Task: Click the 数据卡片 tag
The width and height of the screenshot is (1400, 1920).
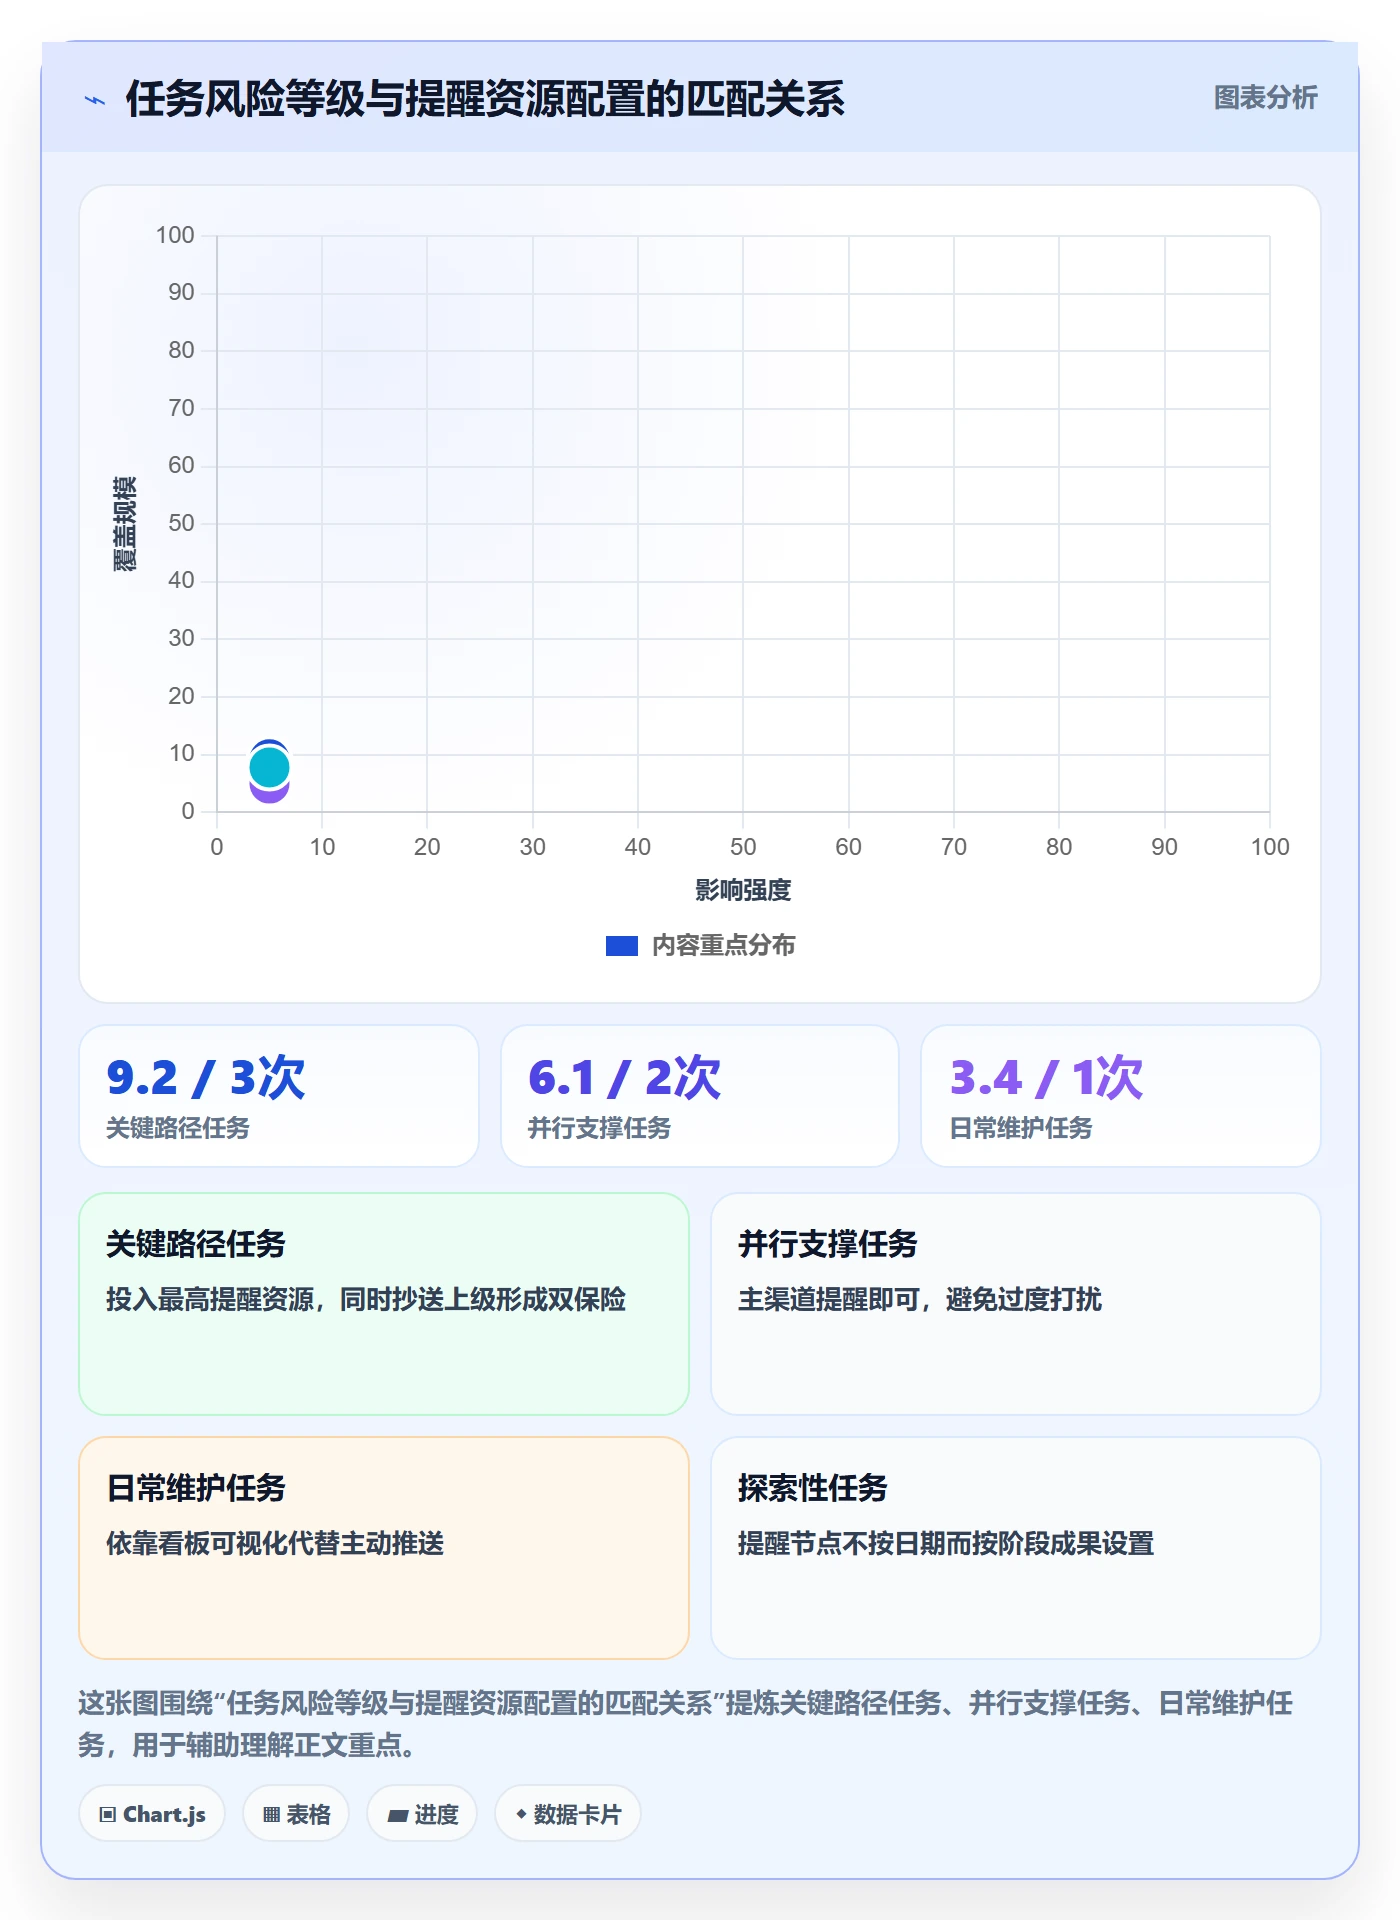Action: tap(568, 1813)
